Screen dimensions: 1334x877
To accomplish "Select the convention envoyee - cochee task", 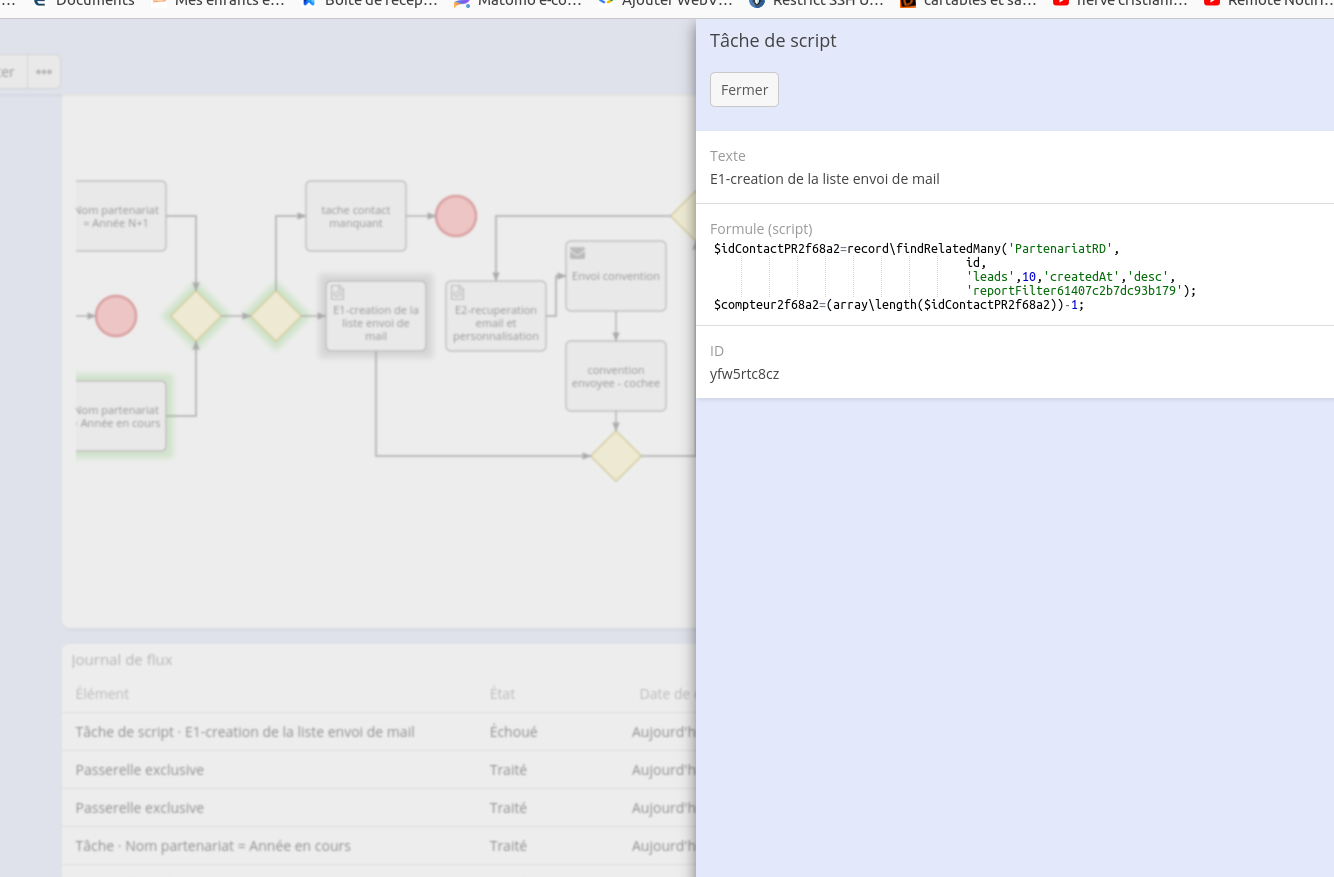I will point(616,376).
